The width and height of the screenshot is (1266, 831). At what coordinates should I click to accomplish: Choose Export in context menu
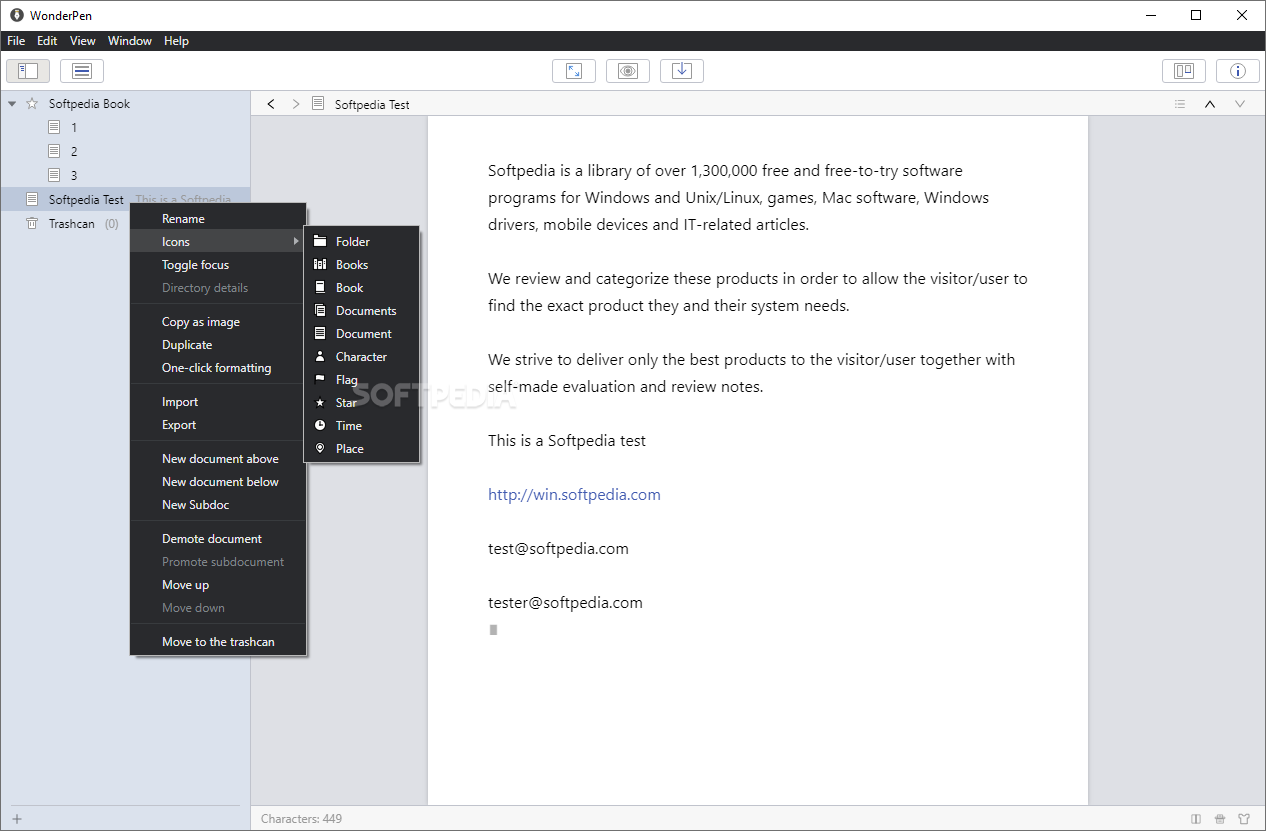click(218, 424)
